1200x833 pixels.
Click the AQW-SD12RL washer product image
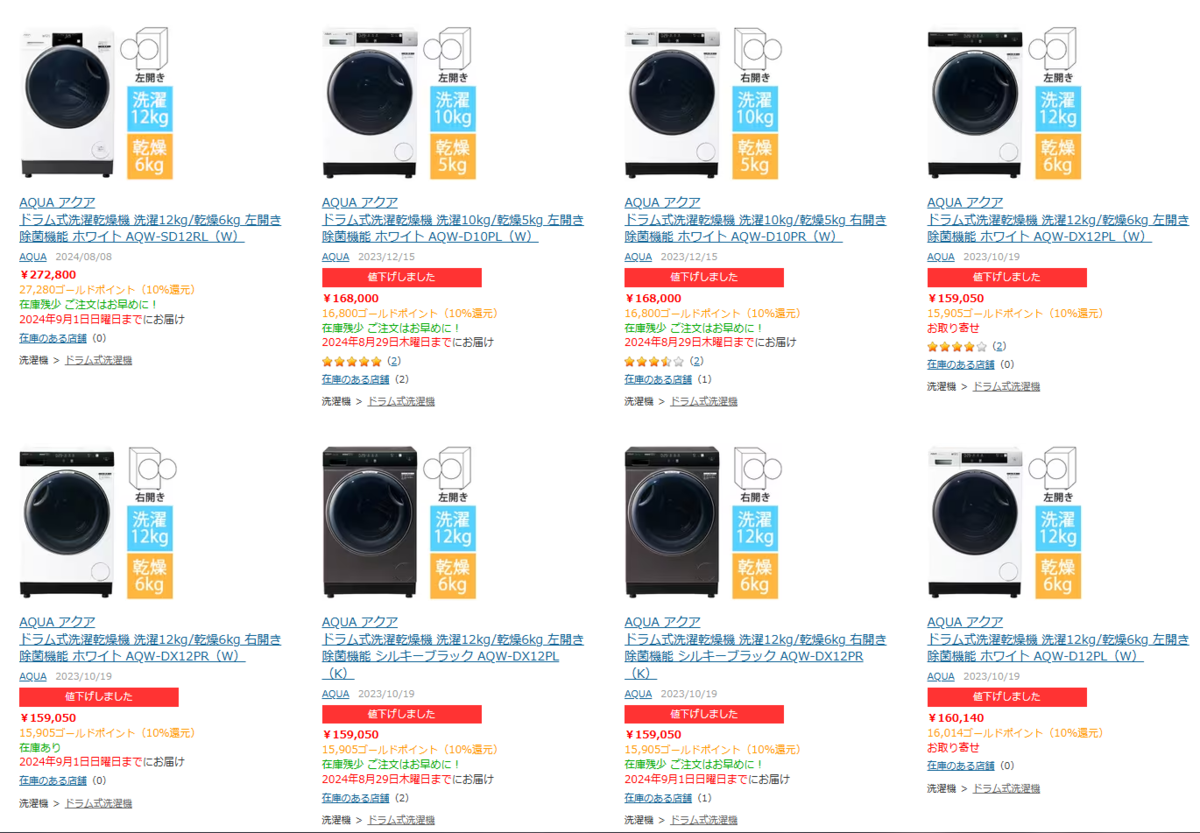67,103
